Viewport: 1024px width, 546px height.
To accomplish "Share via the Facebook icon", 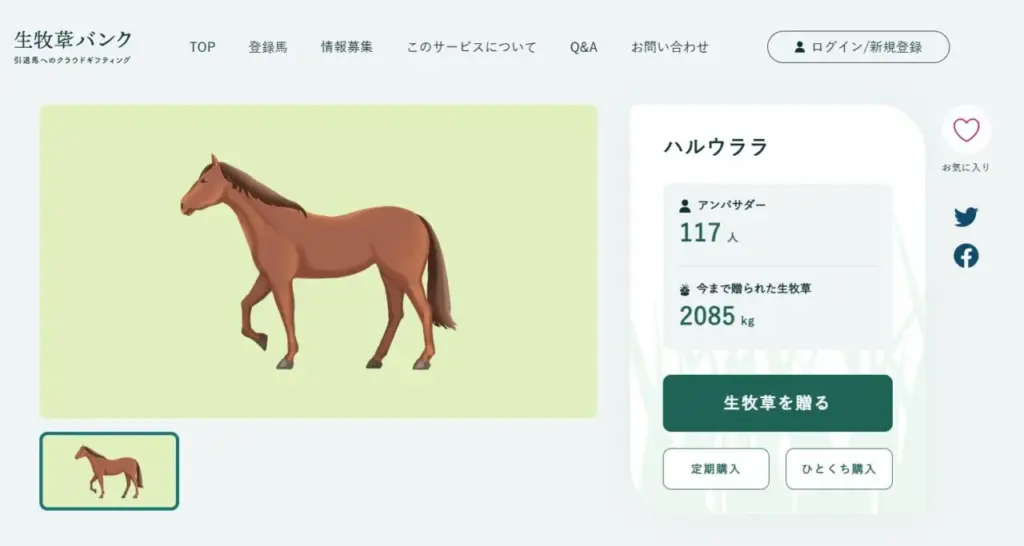I will tap(966, 256).
